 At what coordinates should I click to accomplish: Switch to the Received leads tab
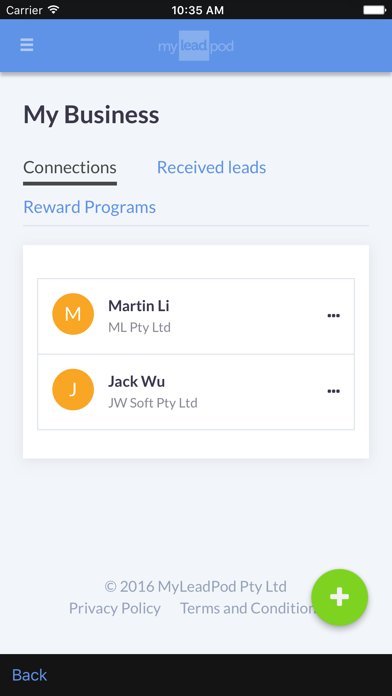tap(211, 167)
